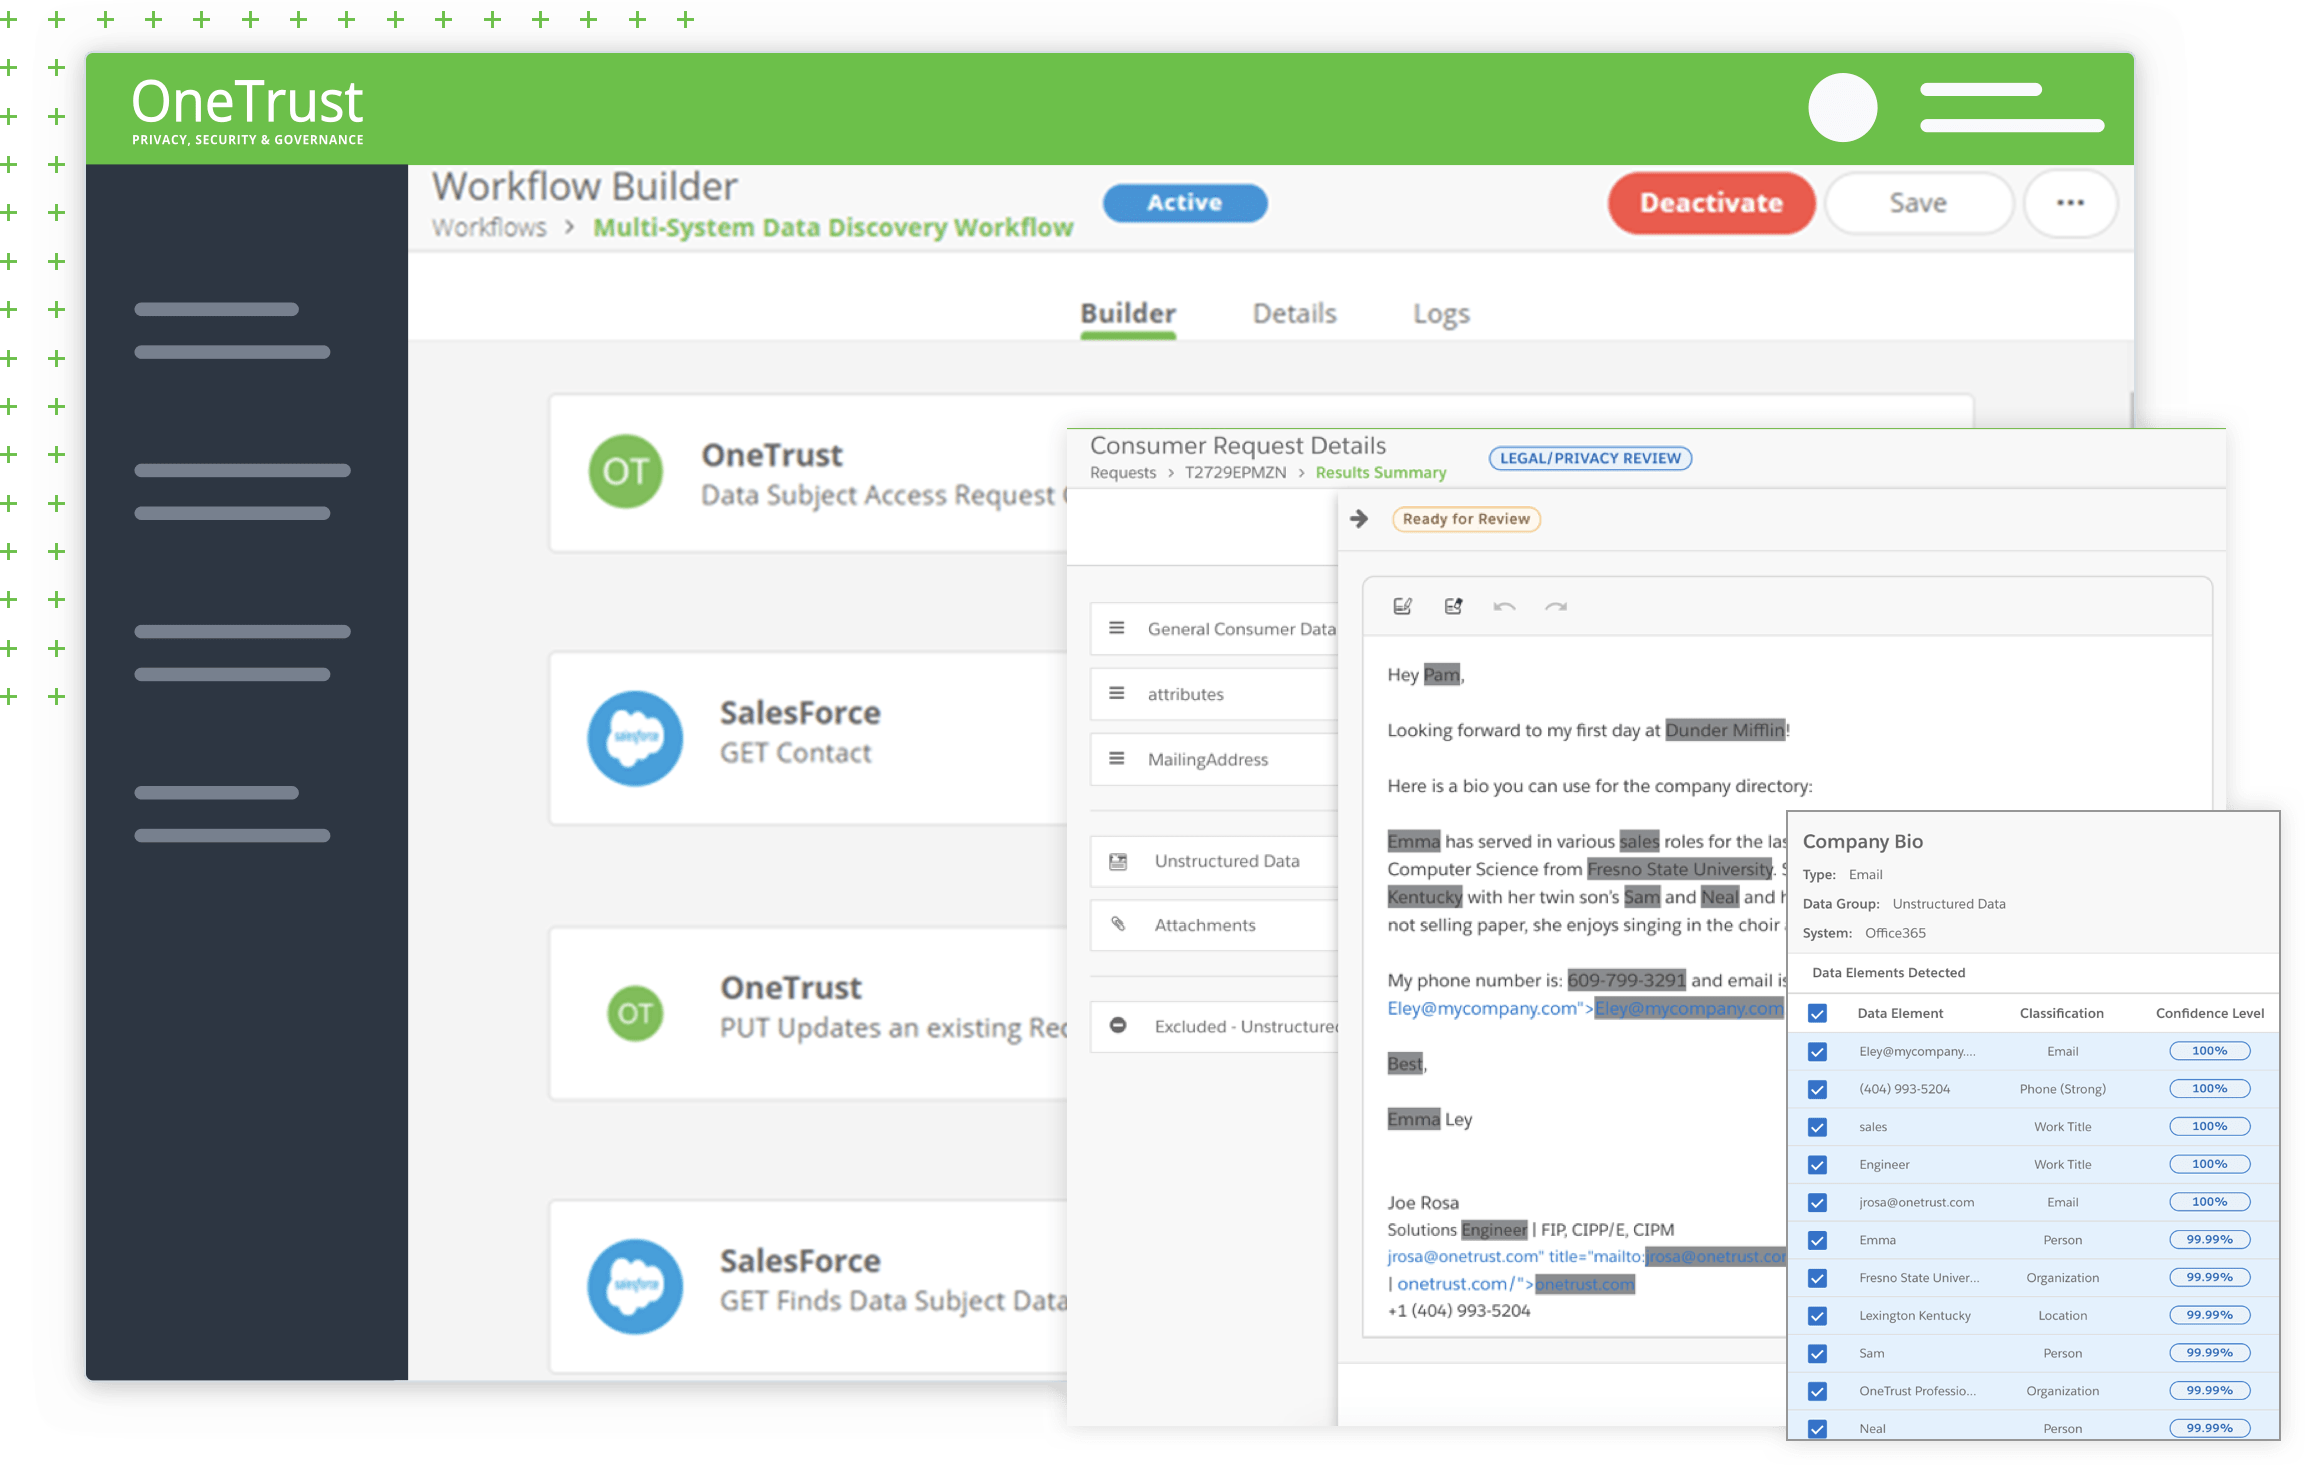Open the Unstructured Data section
Image resolution: width=2305 pixels, height=1465 pixels.
pyautogui.click(x=1214, y=861)
